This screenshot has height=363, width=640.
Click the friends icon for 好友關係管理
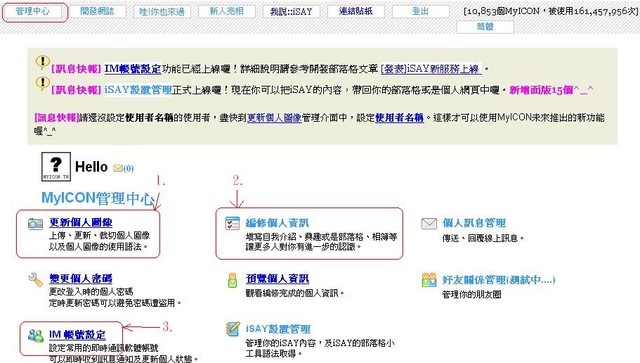(x=429, y=280)
